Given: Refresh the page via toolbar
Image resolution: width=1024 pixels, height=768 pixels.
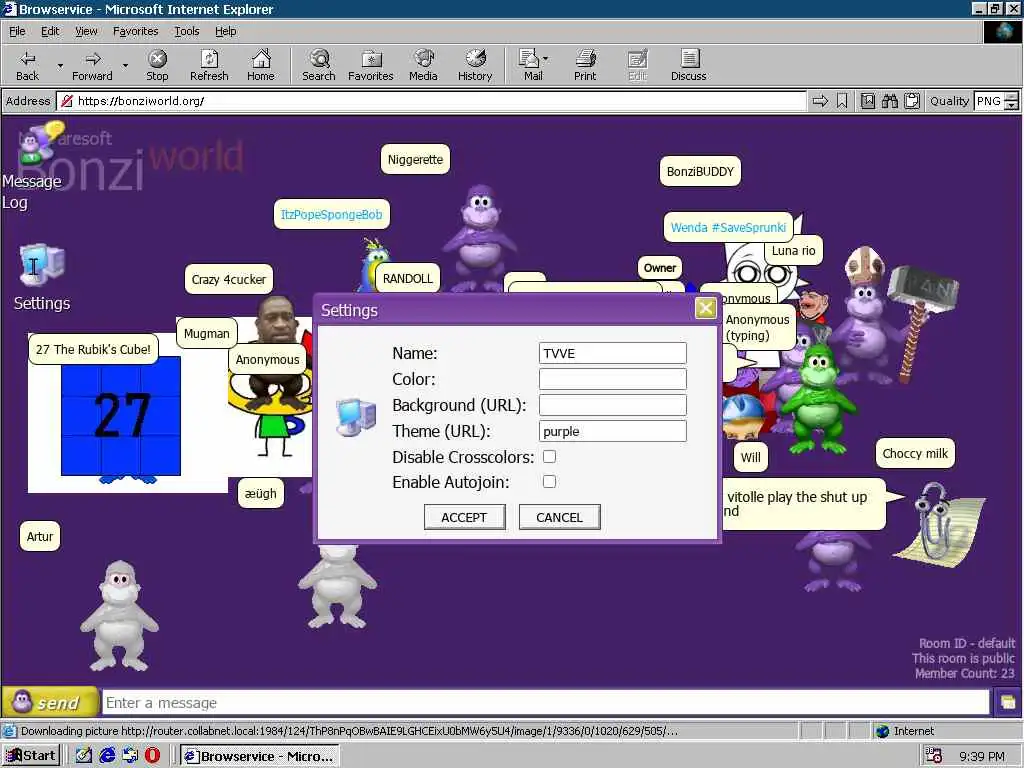Looking at the screenshot, I should tap(209, 65).
